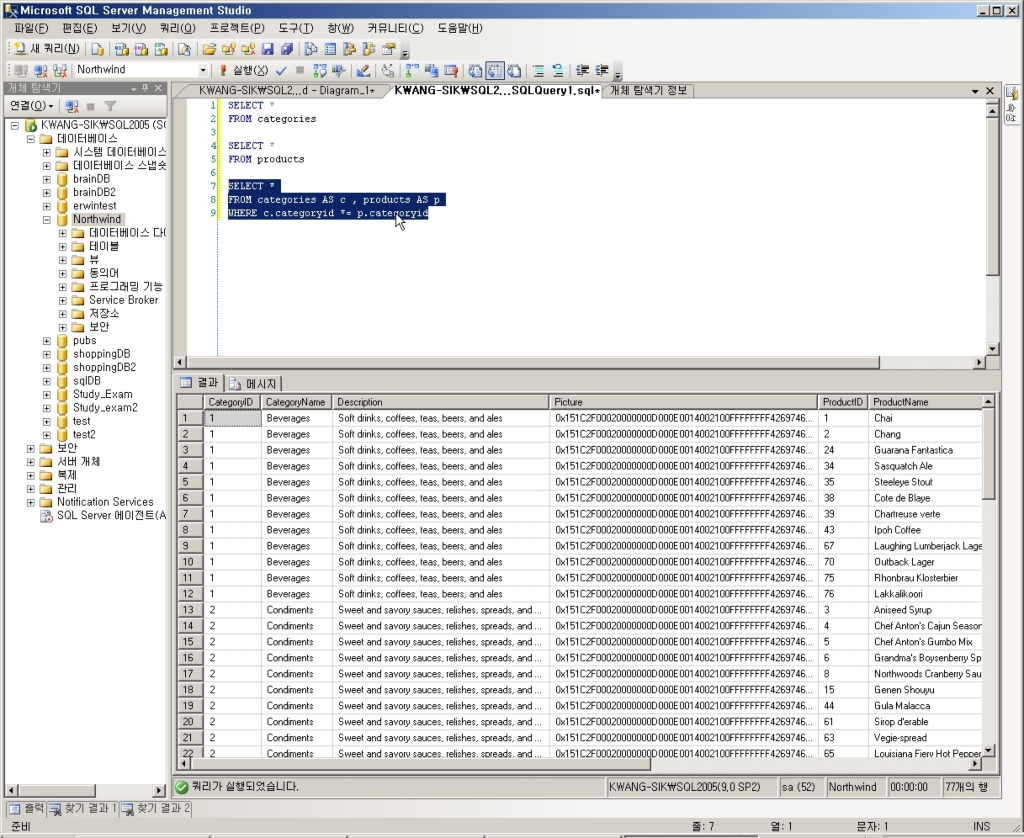
Task: Click the ProductName column header
Action: click(925, 402)
